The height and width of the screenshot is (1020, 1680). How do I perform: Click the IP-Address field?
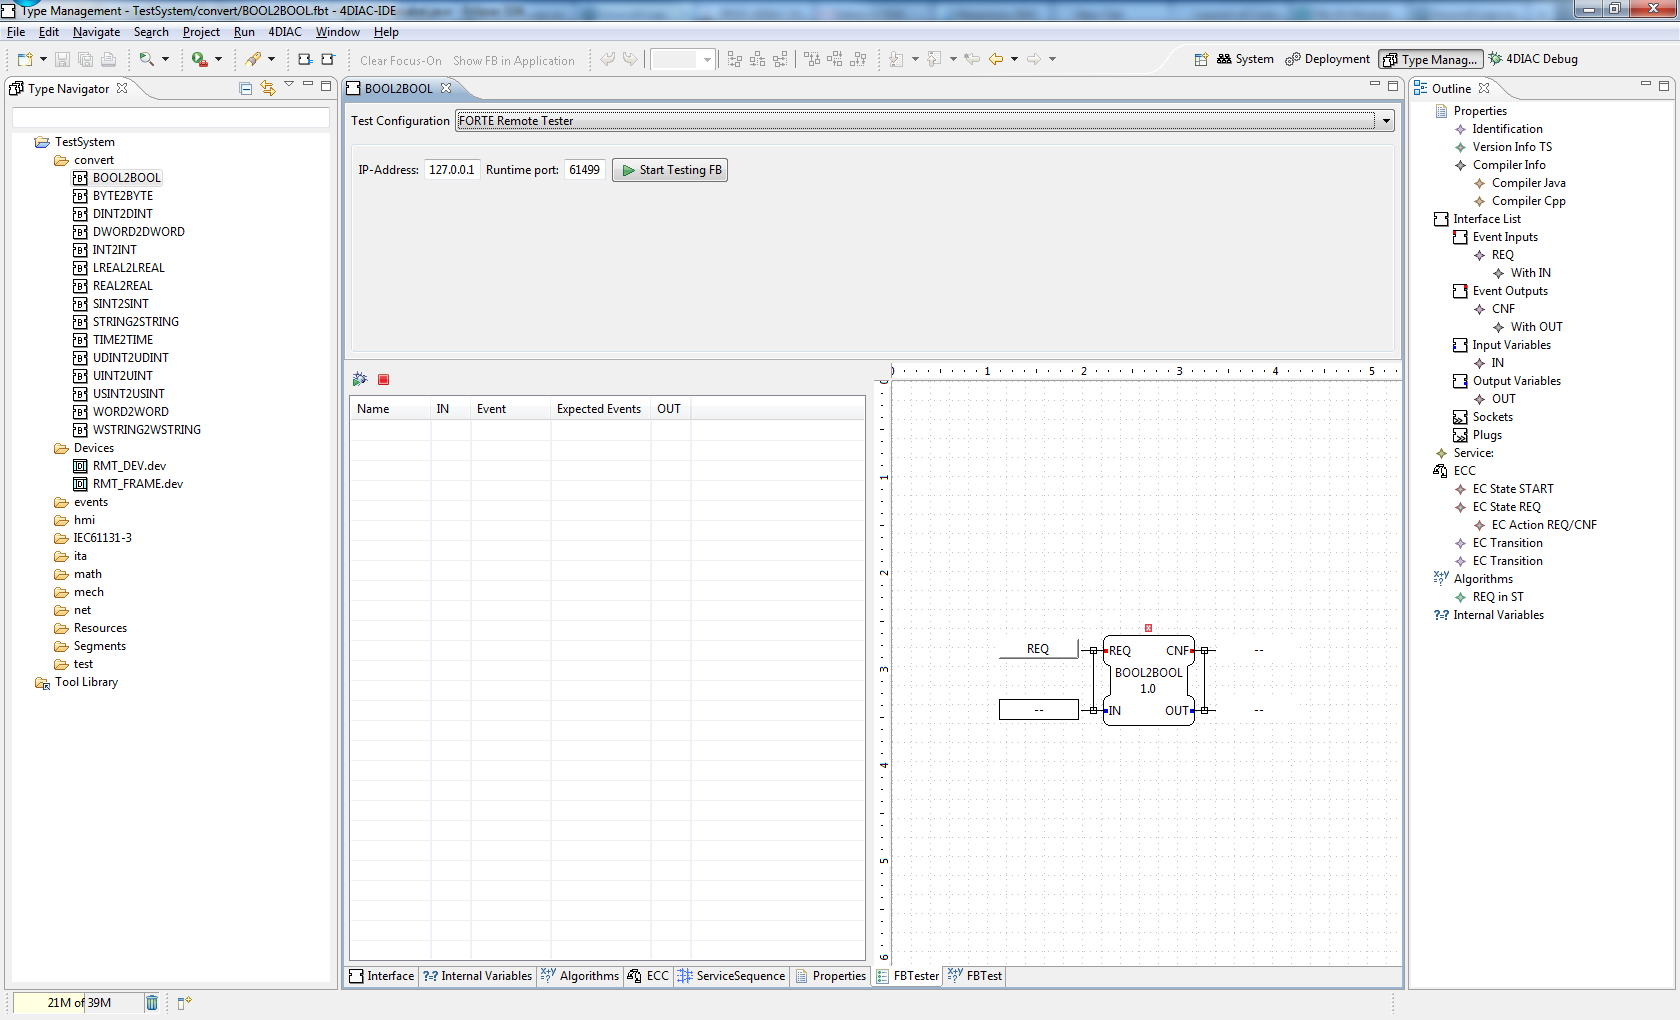coord(452,170)
